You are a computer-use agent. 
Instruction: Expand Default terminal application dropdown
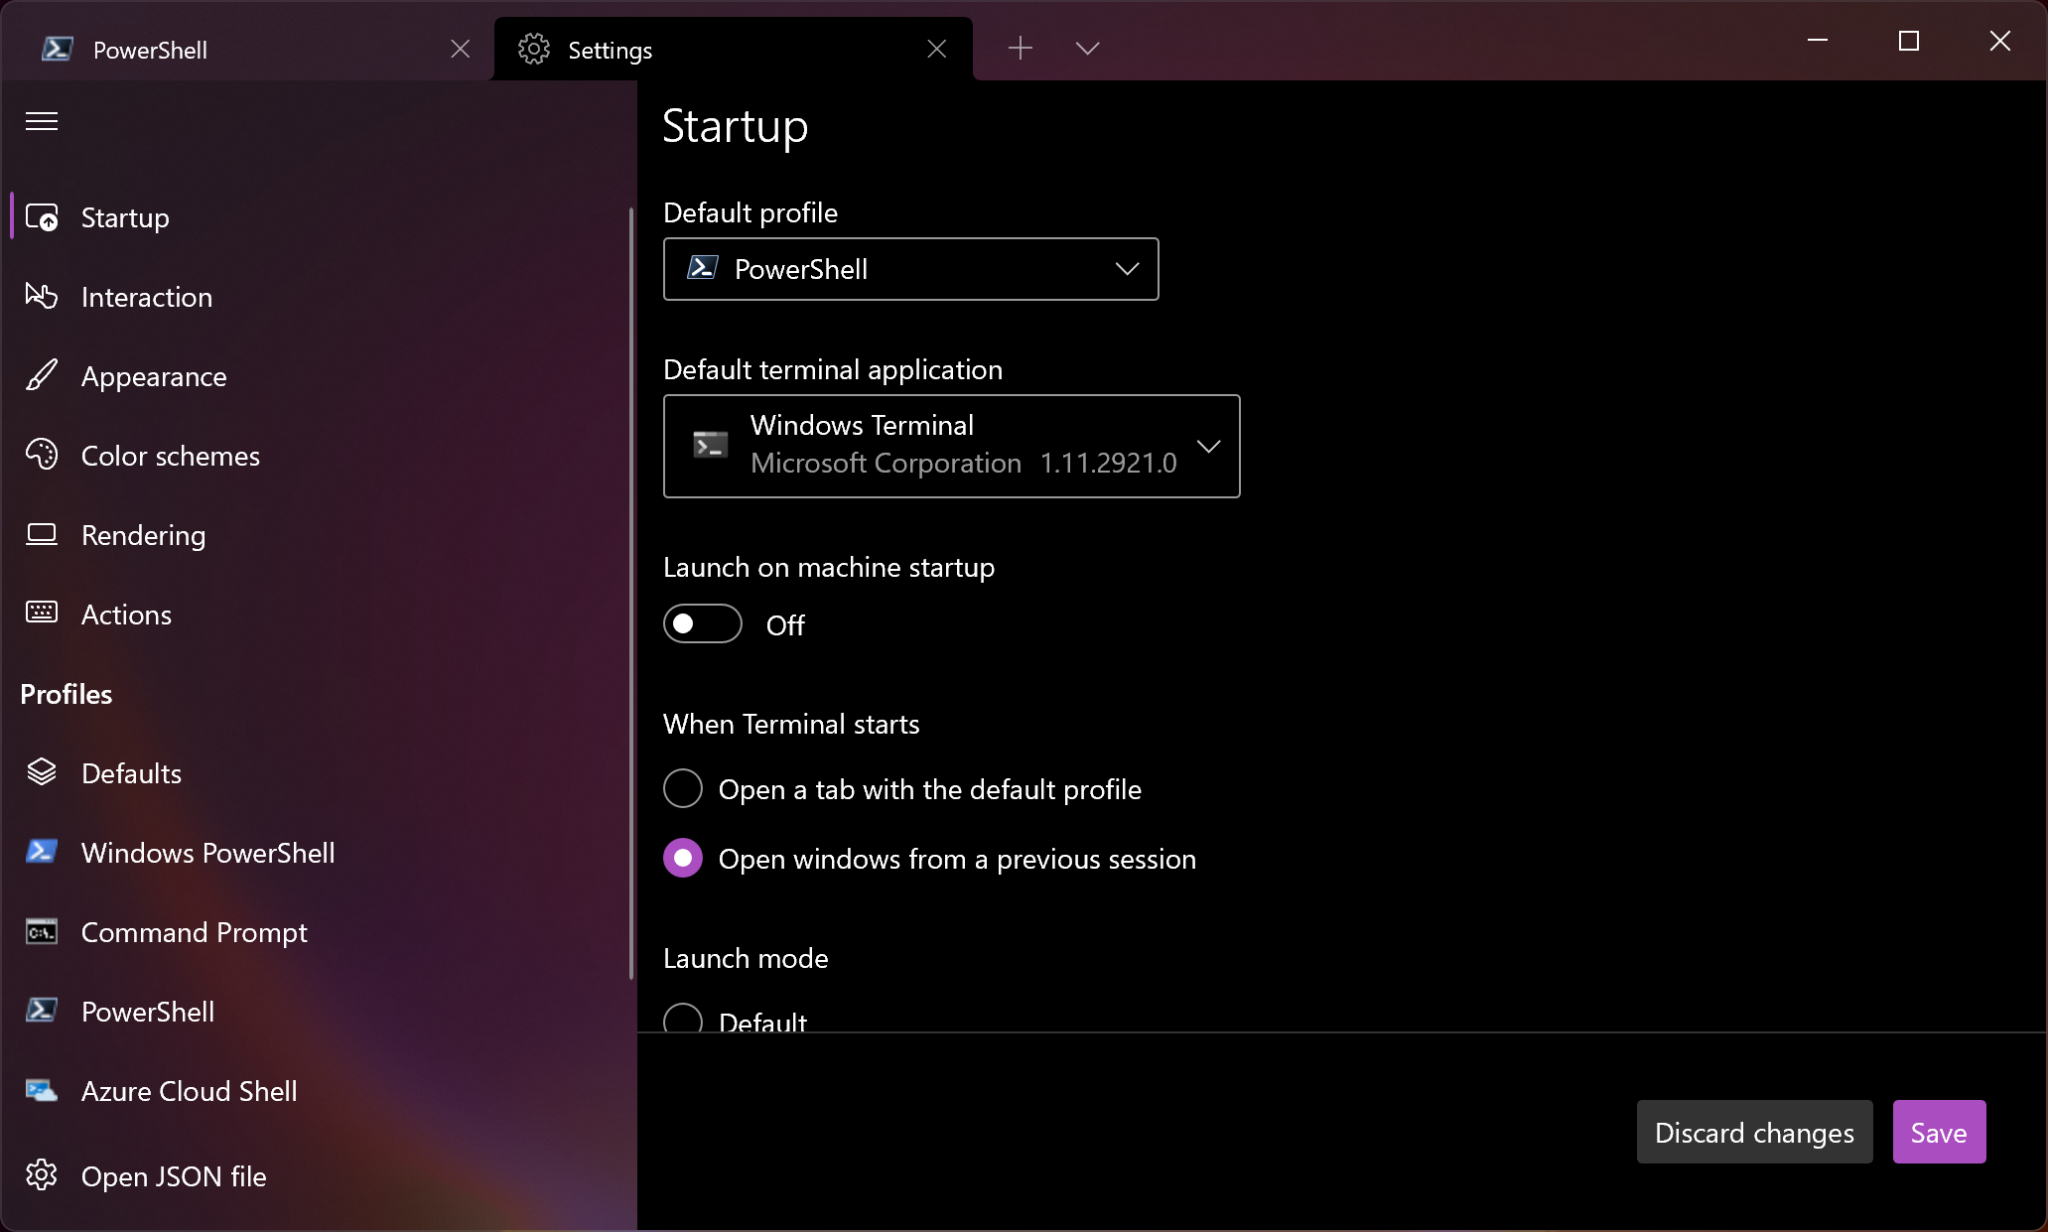coord(951,446)
